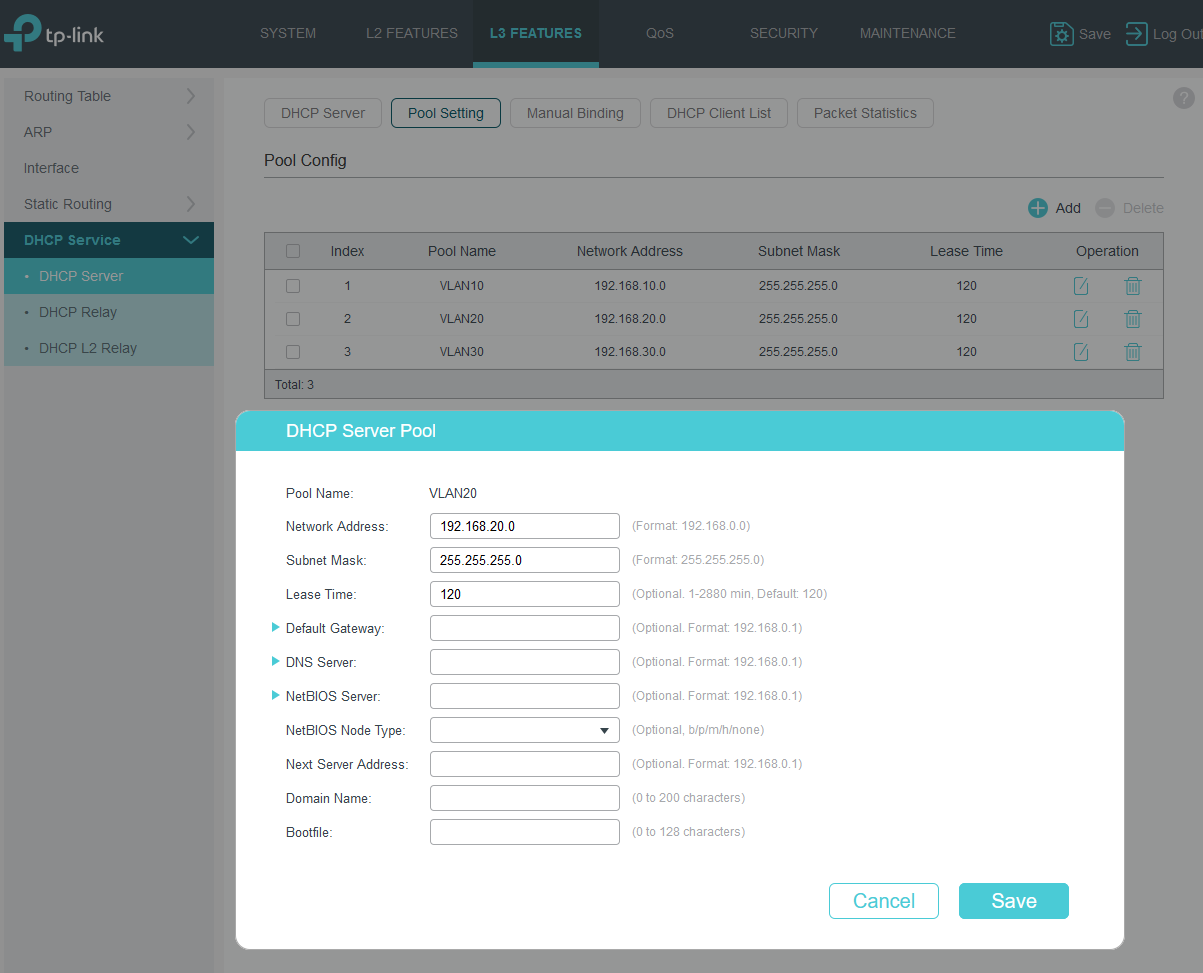1203x973 pixels.
Task: Toggle the select-all checkbox in table header
Action: pyautogui.click(x=293, y=251)
